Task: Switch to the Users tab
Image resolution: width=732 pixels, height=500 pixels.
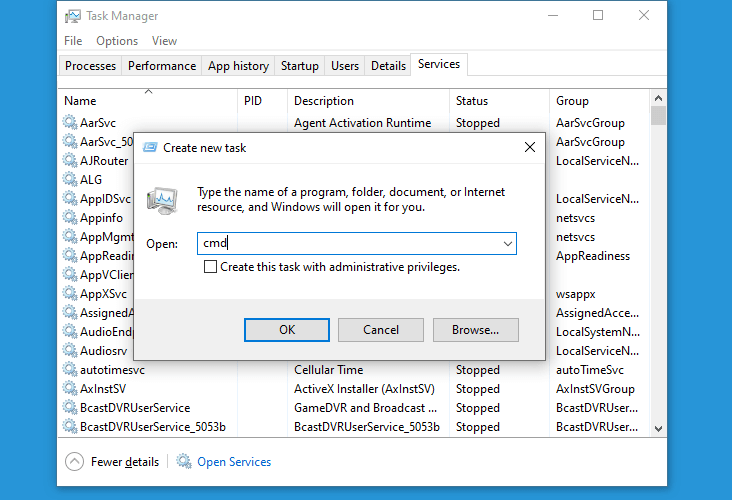Action: (345, 66)
